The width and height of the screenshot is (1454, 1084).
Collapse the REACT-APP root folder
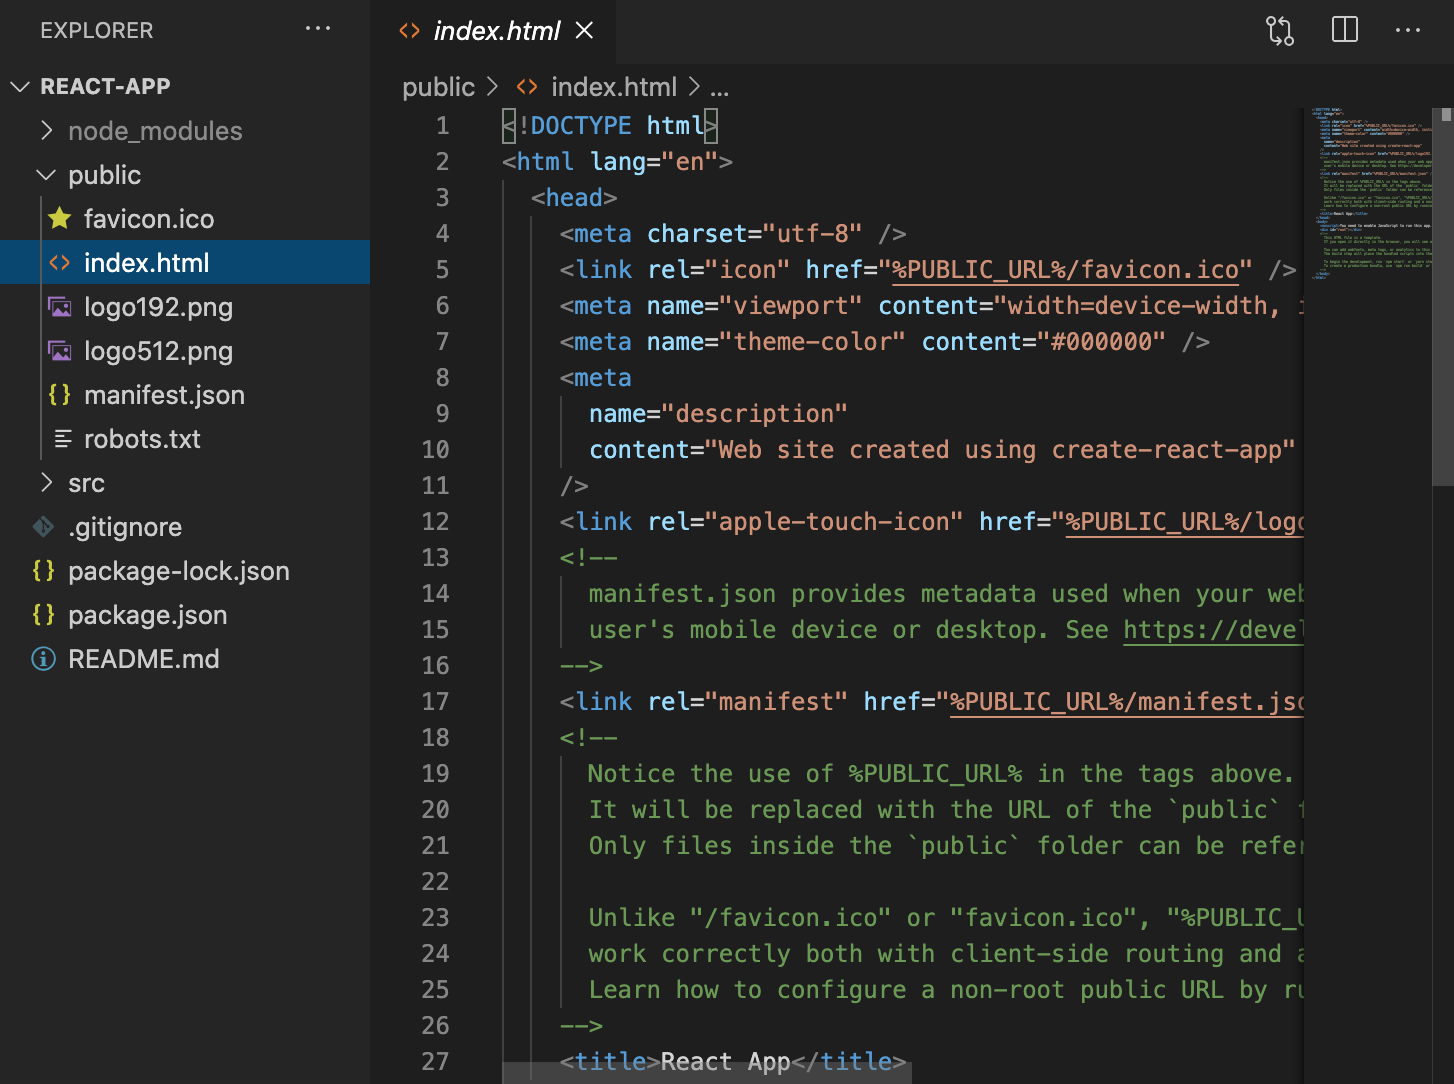pos(20,87)
